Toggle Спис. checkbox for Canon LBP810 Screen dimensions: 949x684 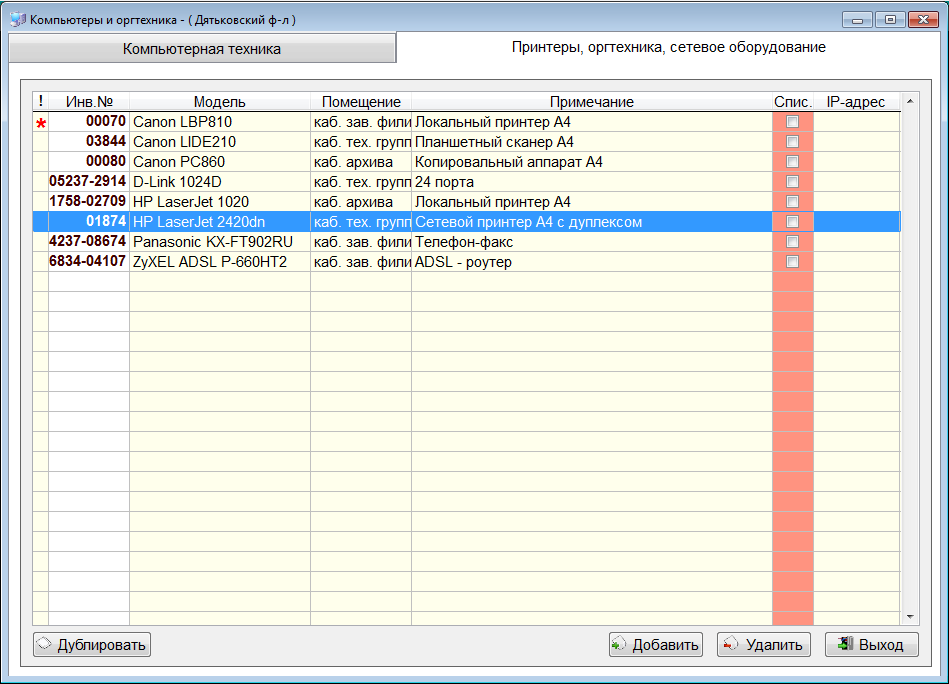click(792, 122)
